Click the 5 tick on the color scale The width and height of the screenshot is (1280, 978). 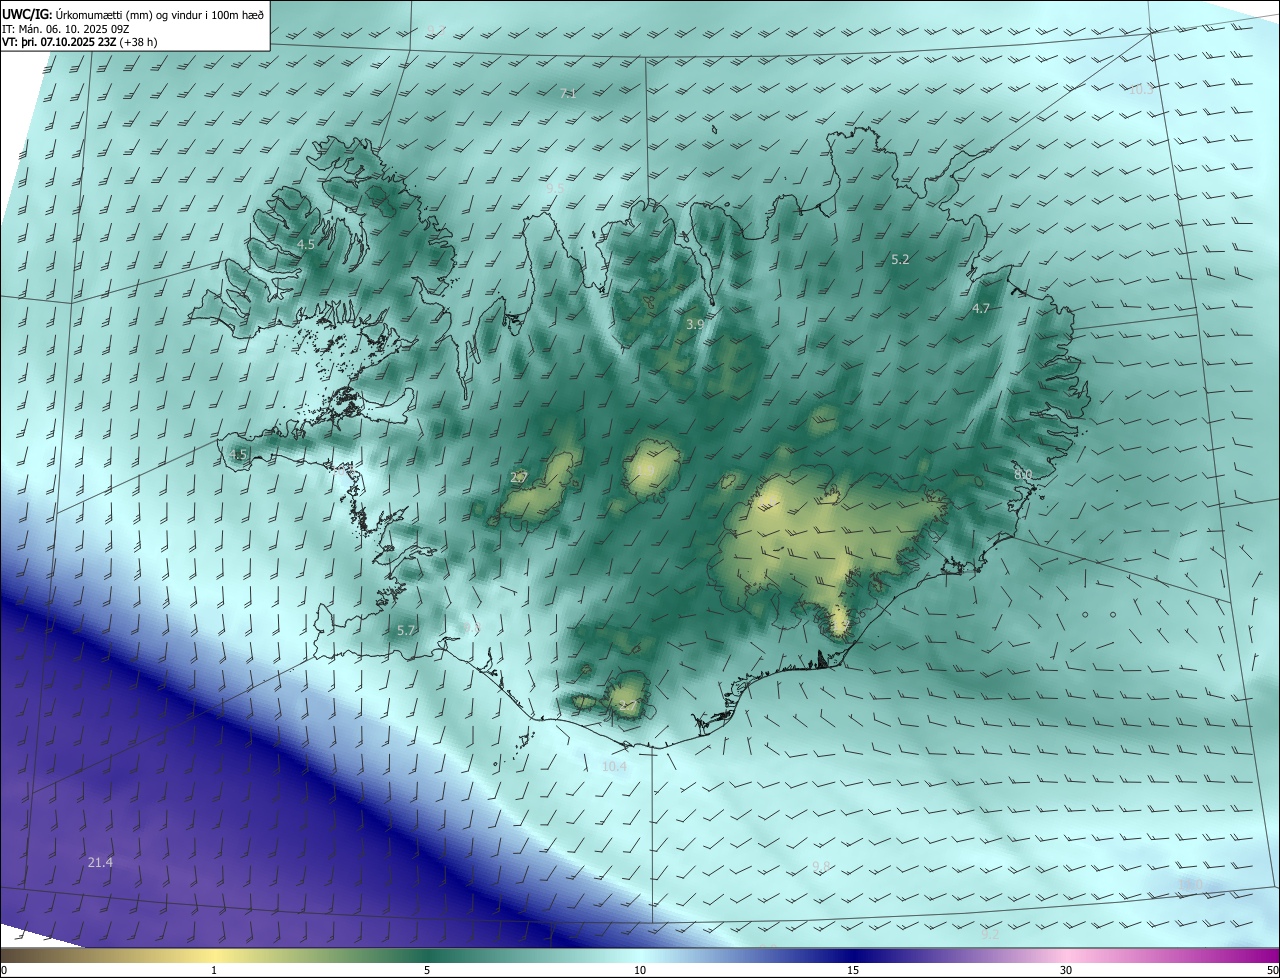[x=427, y=970]
